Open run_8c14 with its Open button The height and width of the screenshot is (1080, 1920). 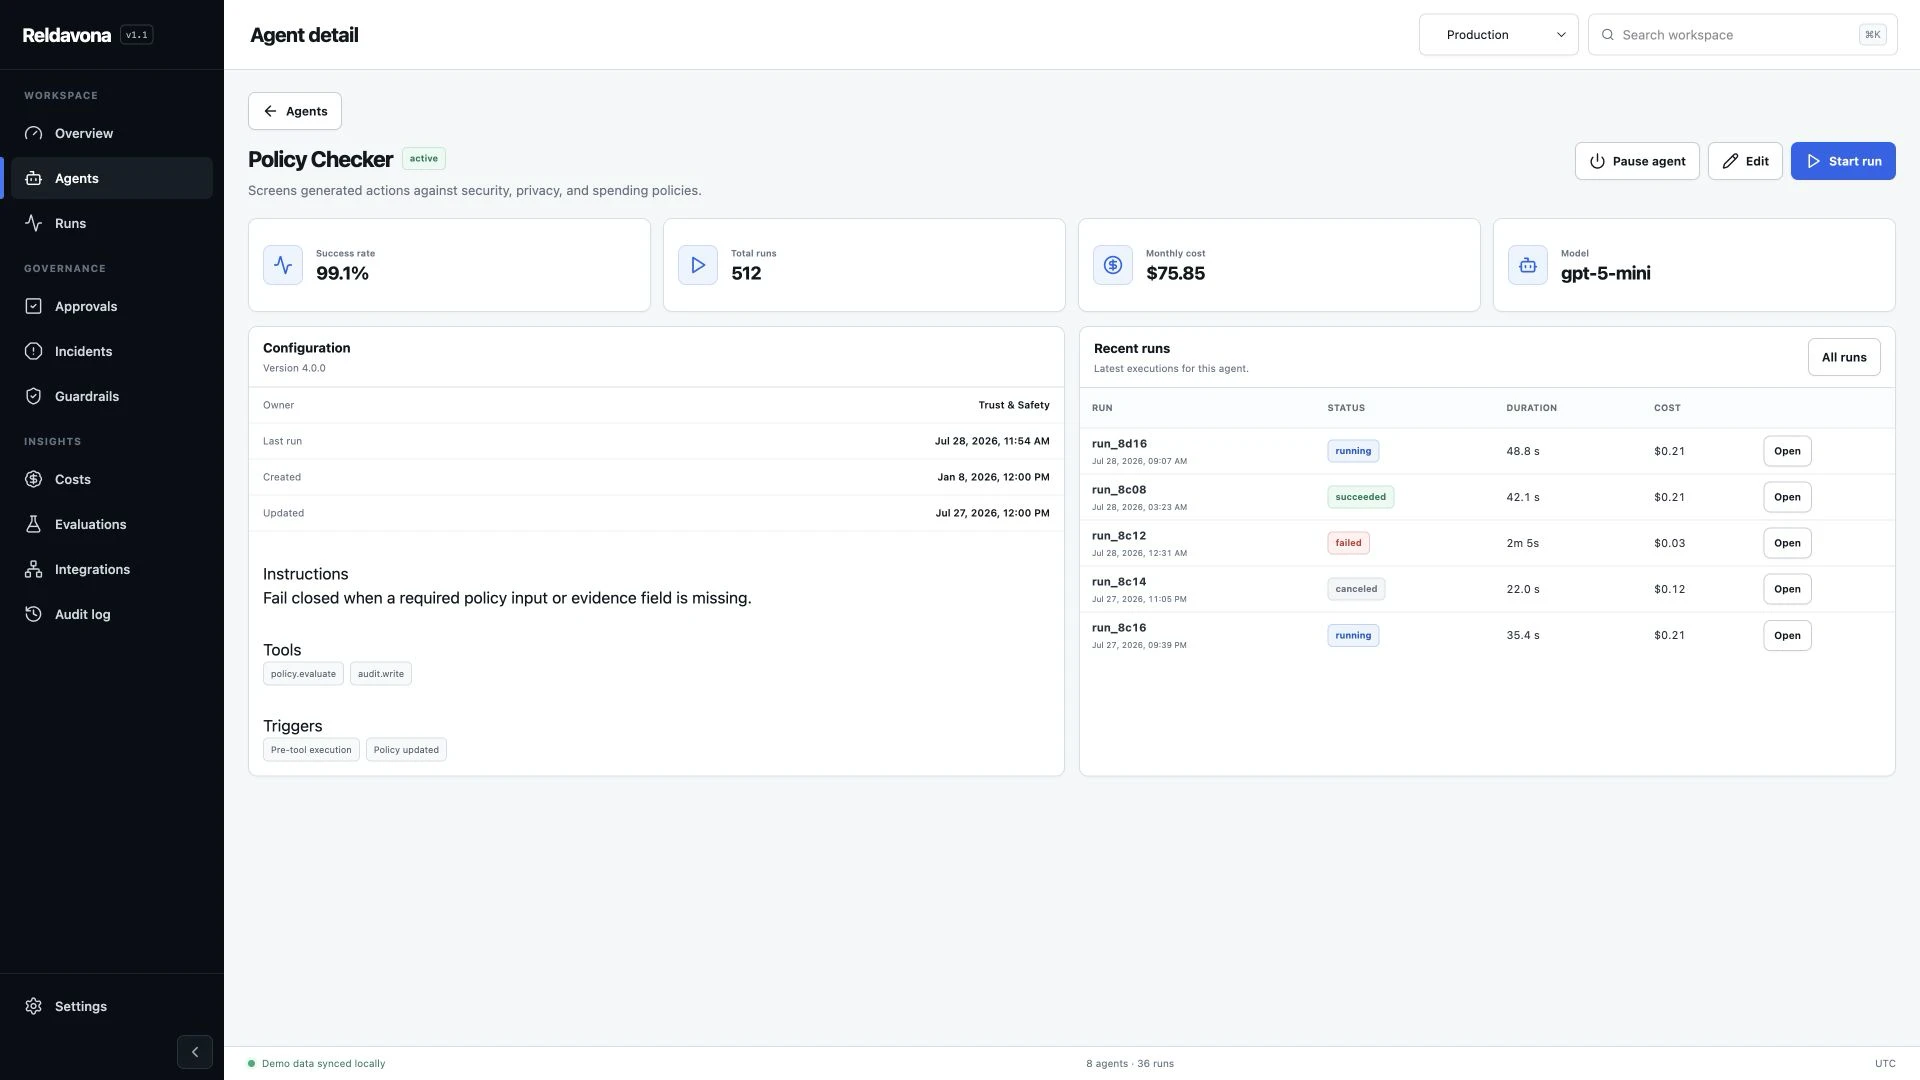(x=1787, y=589)
